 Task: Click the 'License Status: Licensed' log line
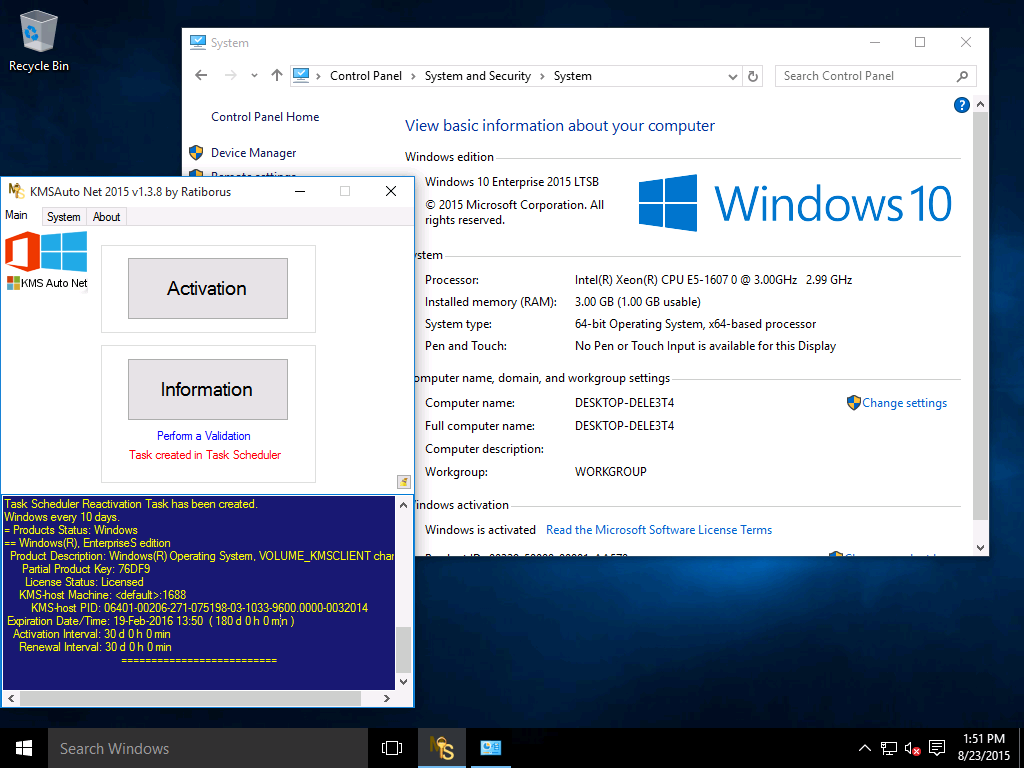pos(84,582)
